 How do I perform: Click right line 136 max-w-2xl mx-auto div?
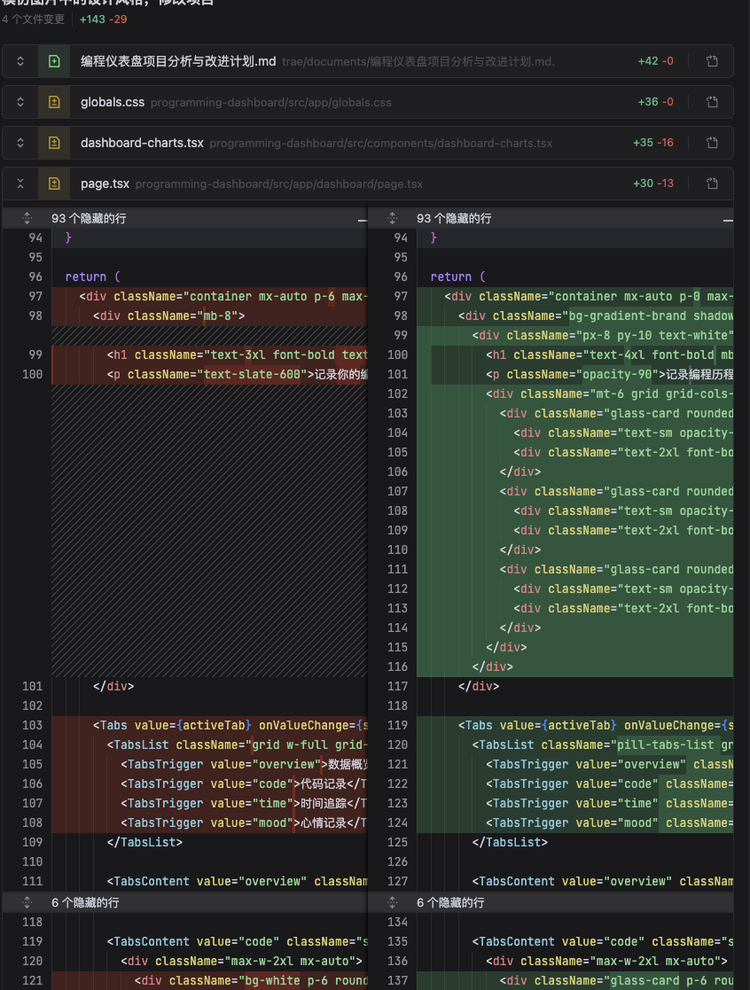[575, 961]
